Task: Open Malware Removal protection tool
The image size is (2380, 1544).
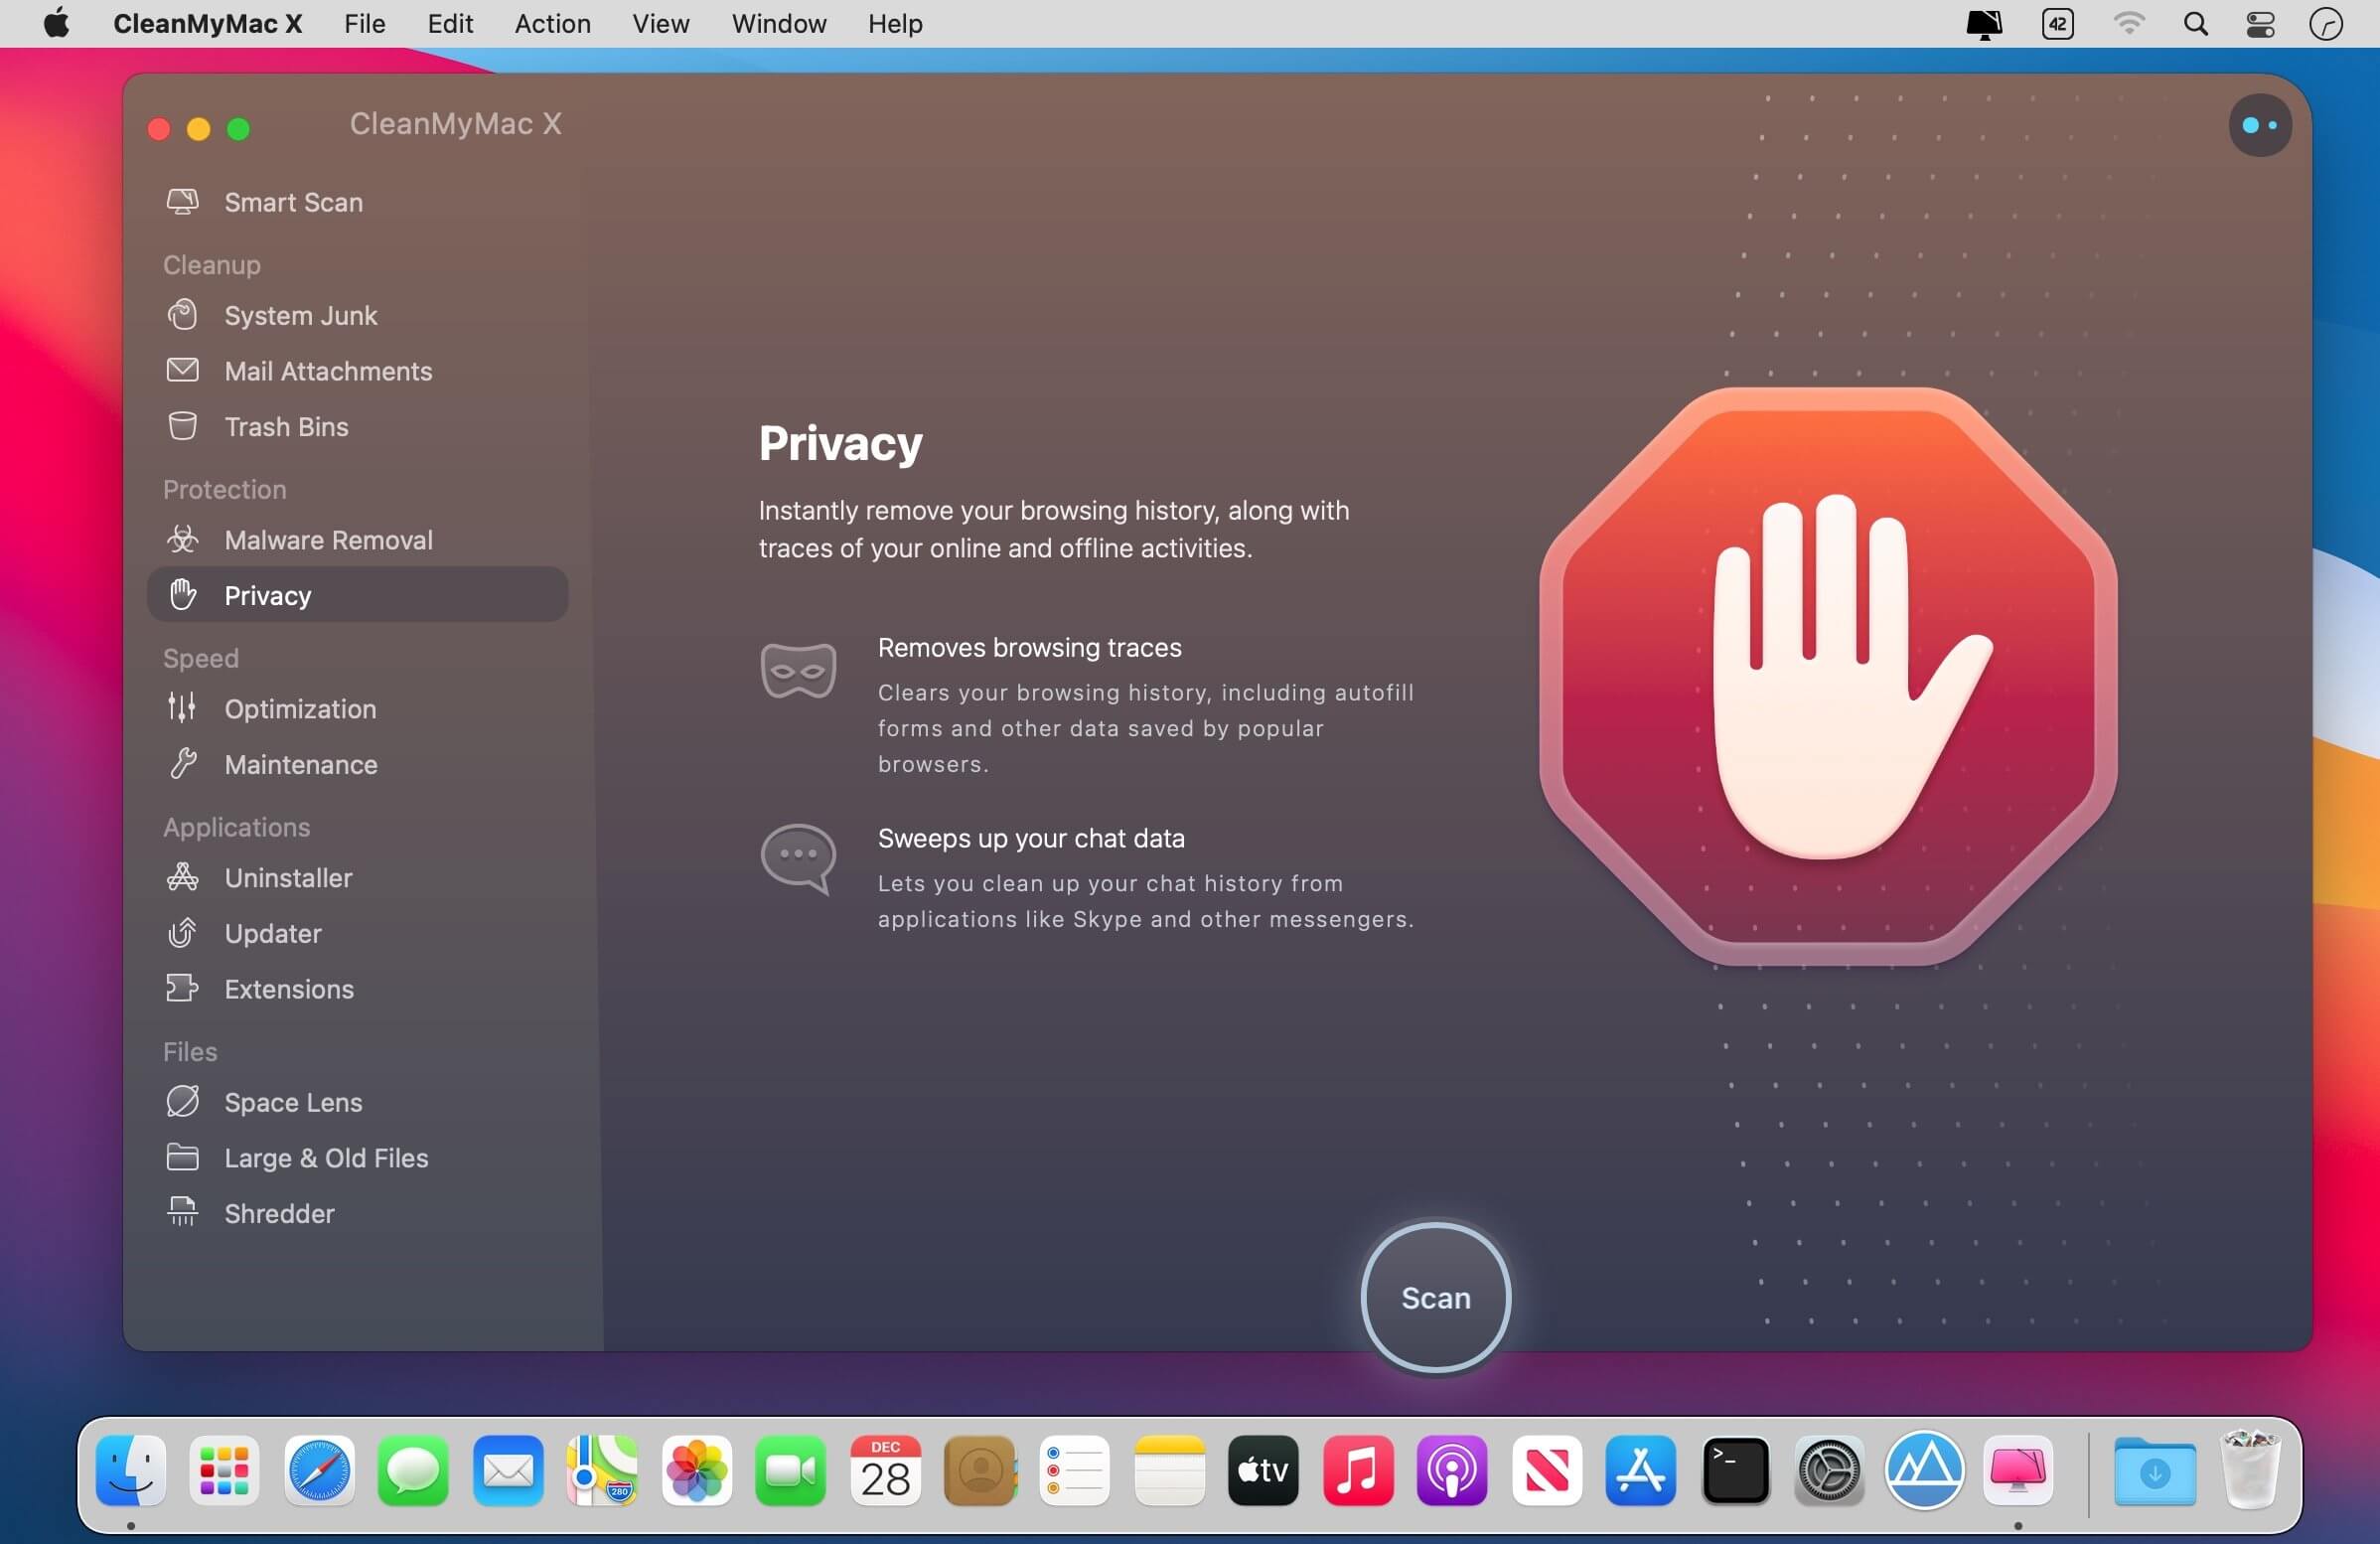Action: 328,540
